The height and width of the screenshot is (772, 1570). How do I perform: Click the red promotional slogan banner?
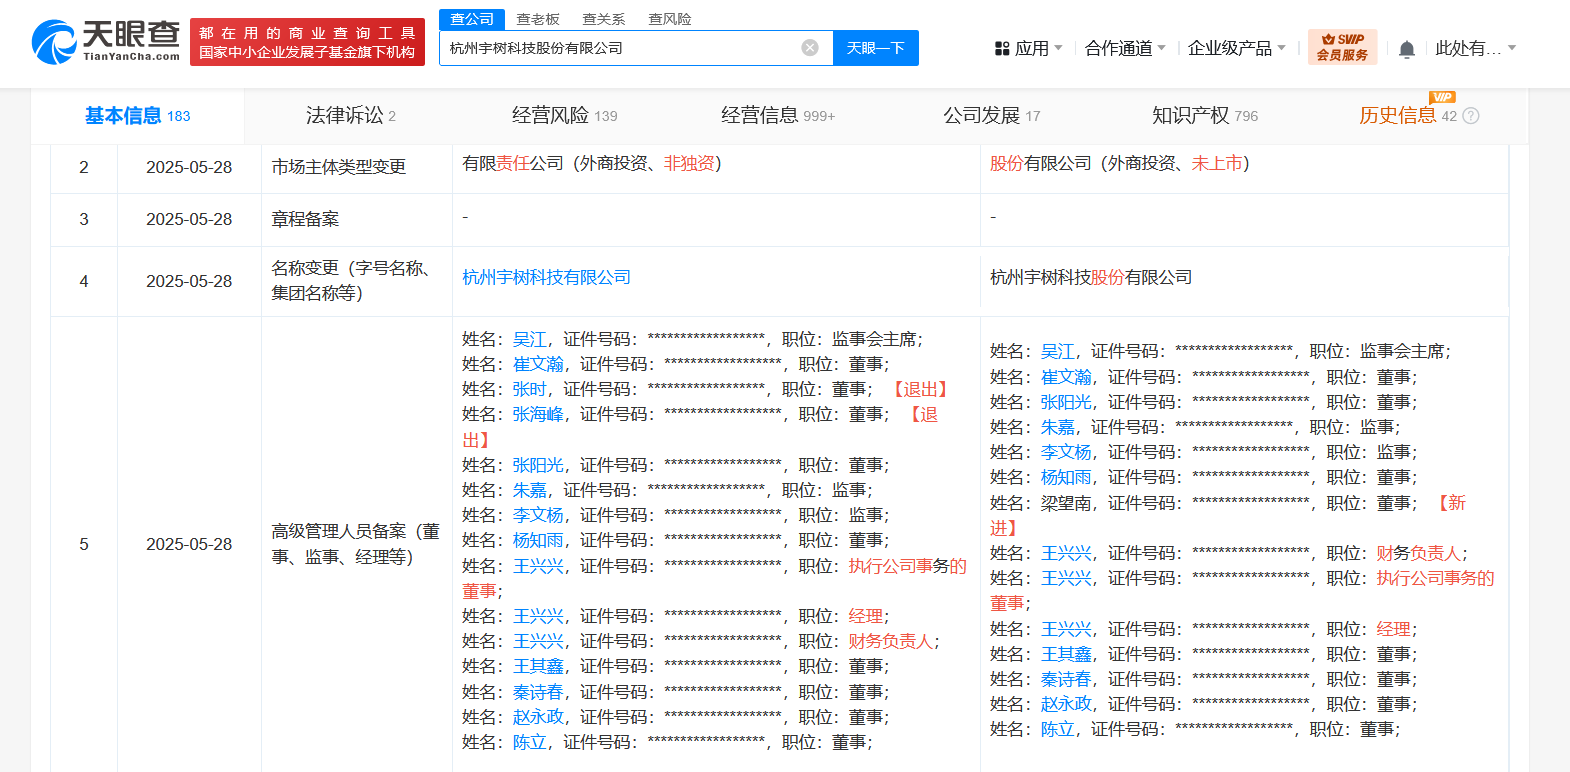[307, 42]
